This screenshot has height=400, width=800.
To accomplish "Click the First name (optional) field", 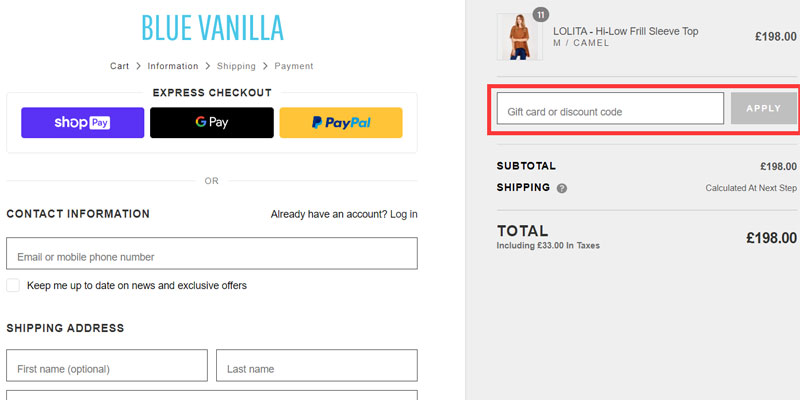I will (107, 366).
